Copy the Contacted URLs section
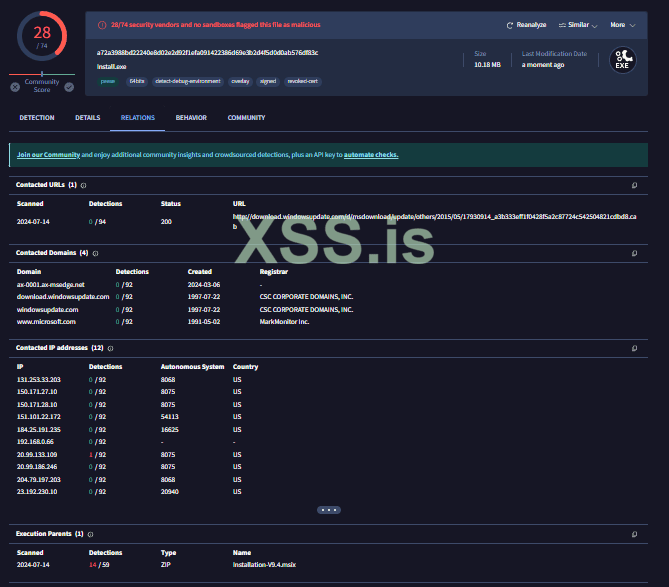Screen dimensions: 669x587 pos(634,185)
